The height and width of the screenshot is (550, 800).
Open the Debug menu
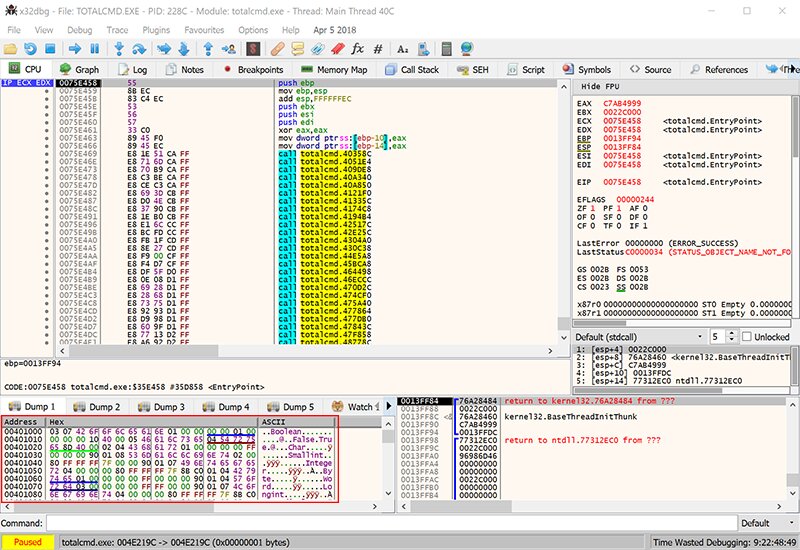point(80,30)
